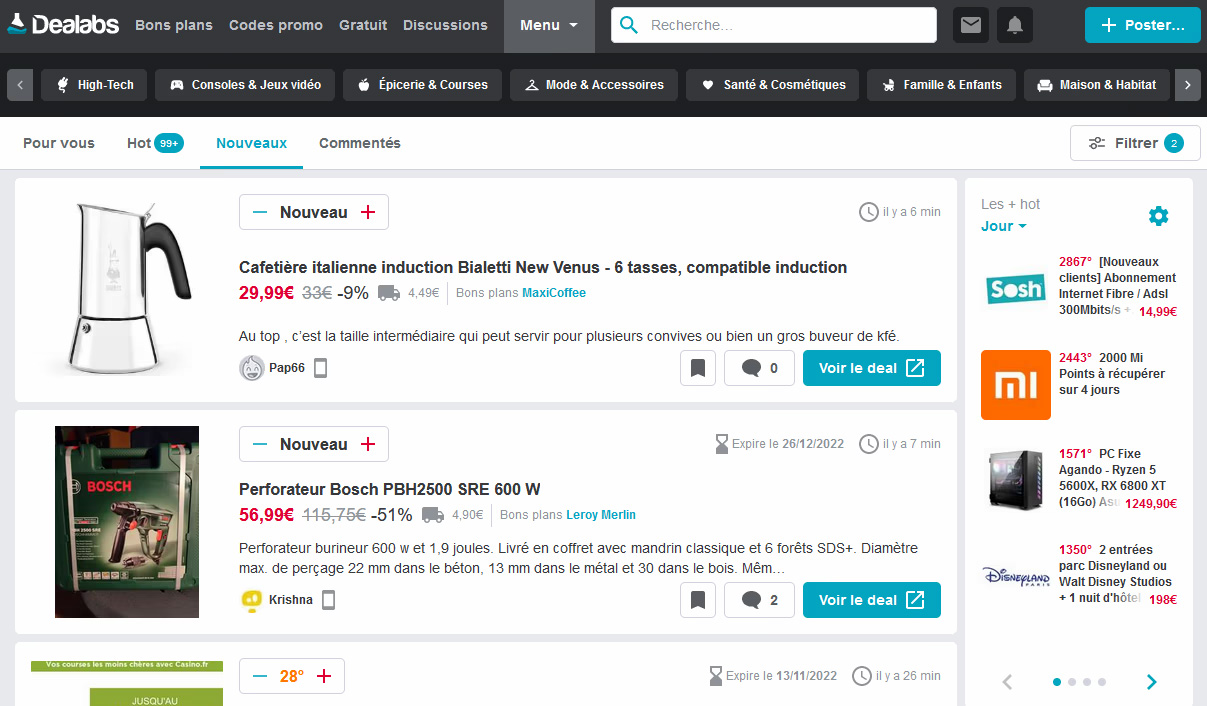The width and height of the screenshot is (1207, 706).
Task: Select the Nouveaux tab
Action: pyautogui.click(x=252, y=143)
